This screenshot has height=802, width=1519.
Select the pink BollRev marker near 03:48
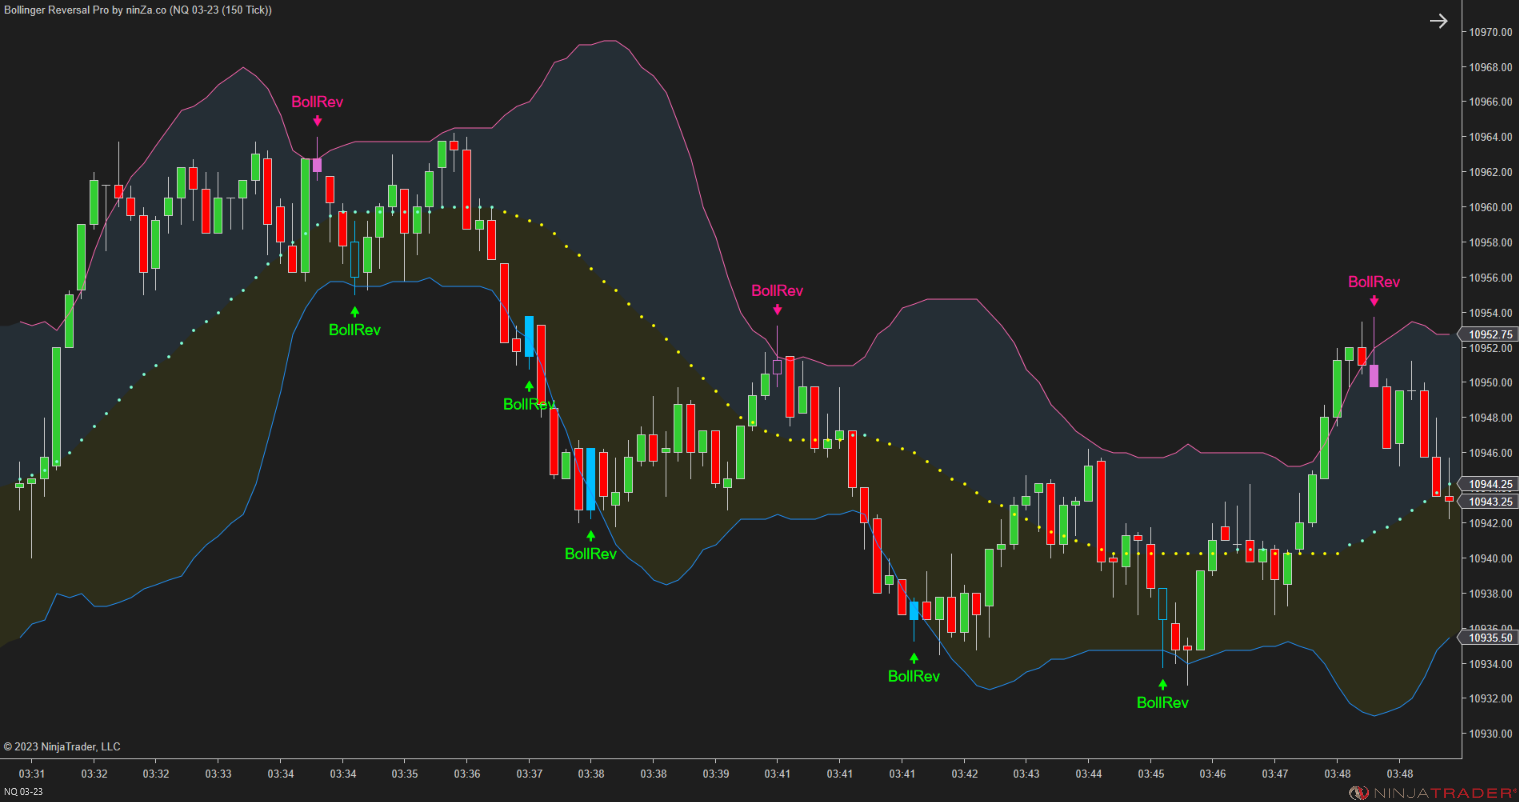pyautogui.click(x=1375, y=299)
